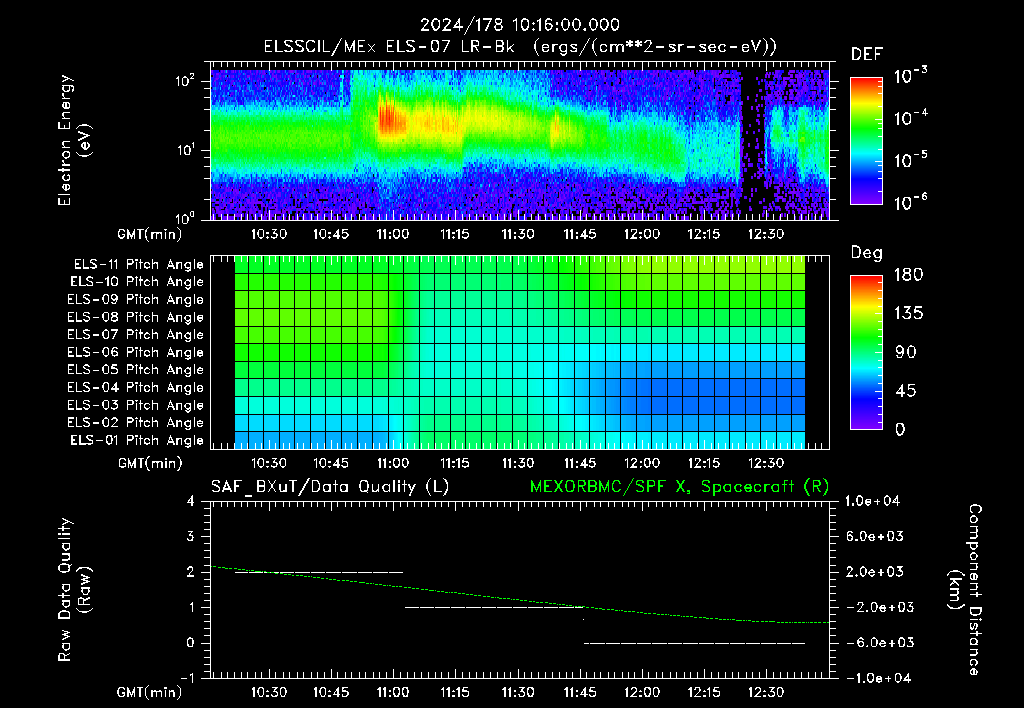Viewport: 1024px width, 708px height.
Task: Click the timestamp title 2024/178 10:16:00.000
Action: (x=519, y=25)
